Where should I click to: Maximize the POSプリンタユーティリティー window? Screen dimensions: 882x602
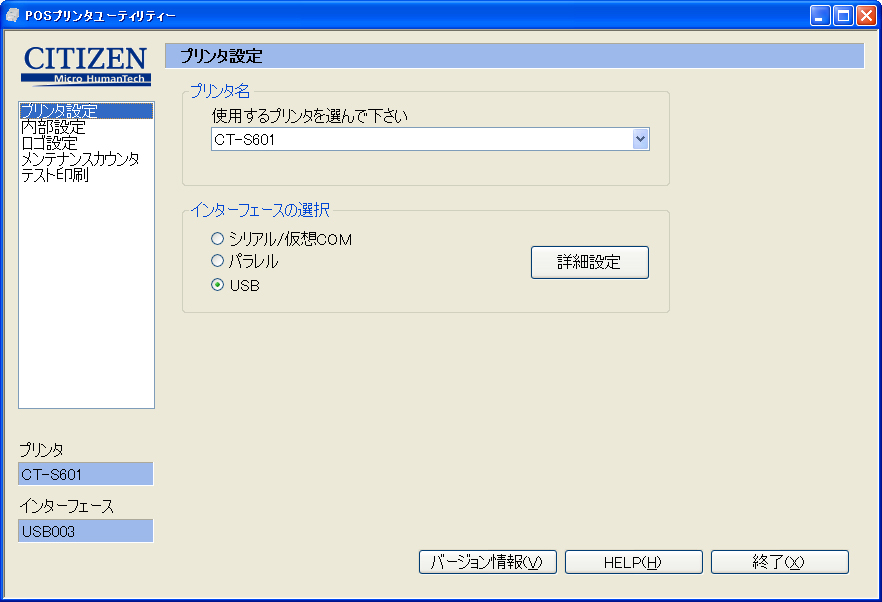click(x=843, y=15)
